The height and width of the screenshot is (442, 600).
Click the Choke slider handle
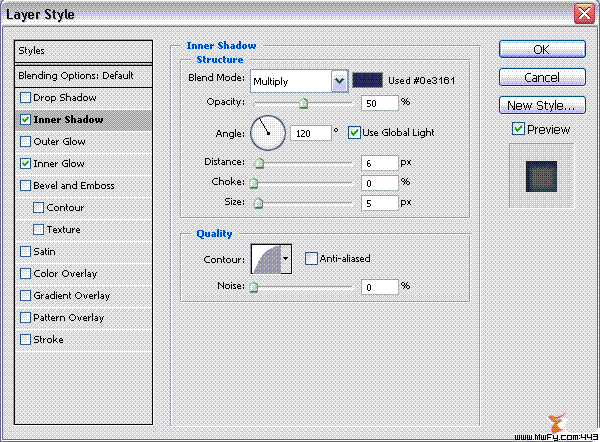click(x=254, y=183)
